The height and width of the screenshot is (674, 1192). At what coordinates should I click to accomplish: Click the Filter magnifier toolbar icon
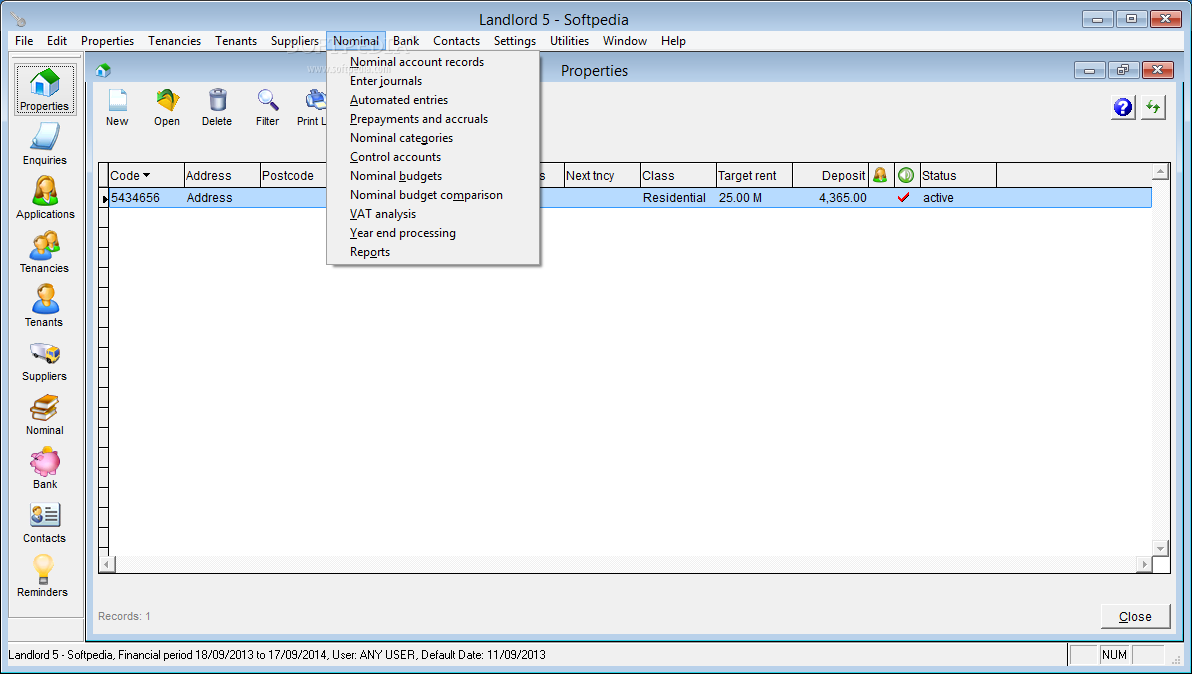click(x=268, y=107)
